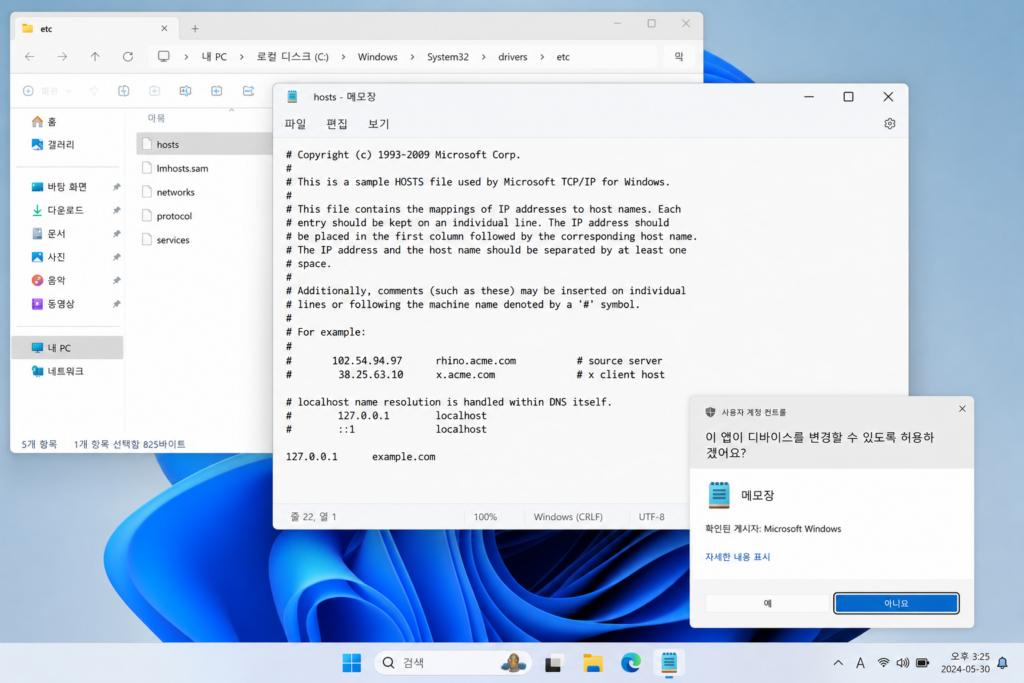The height and width of the screenshot is (683, 1024).
Task: Click 예 in the UAC prompt
Action: (767, 603)
